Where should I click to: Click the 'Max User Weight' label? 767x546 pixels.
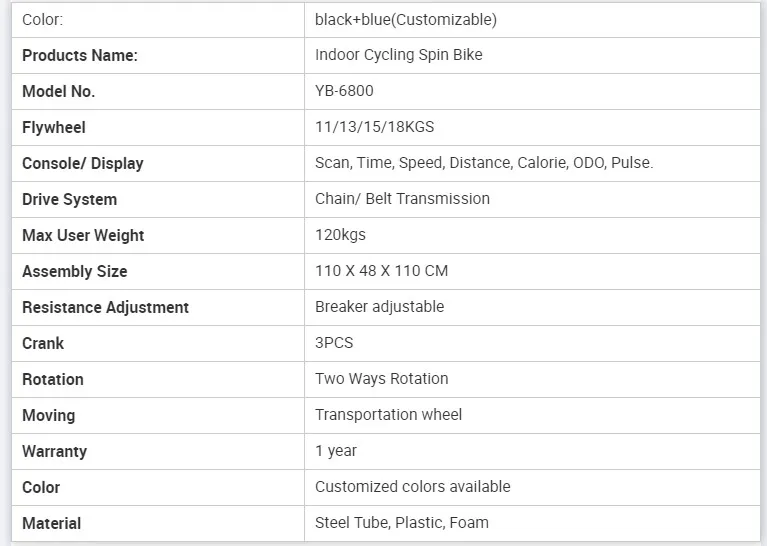[x=83, y=235]
